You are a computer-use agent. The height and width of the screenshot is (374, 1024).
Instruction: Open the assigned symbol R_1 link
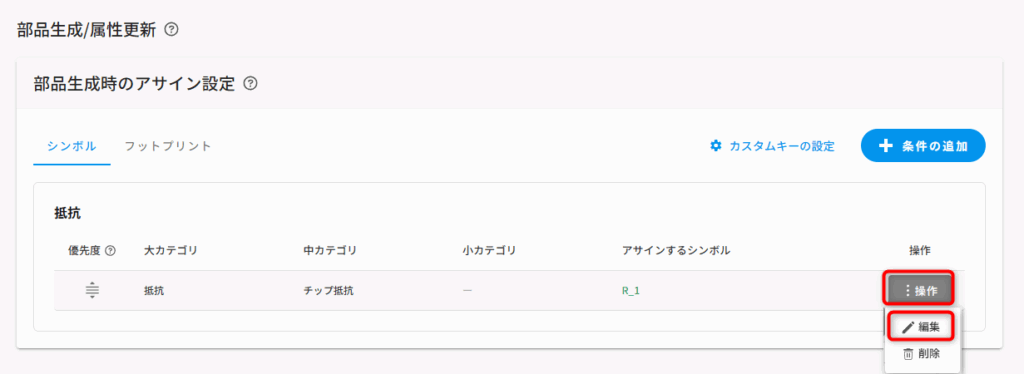[631, 291]
